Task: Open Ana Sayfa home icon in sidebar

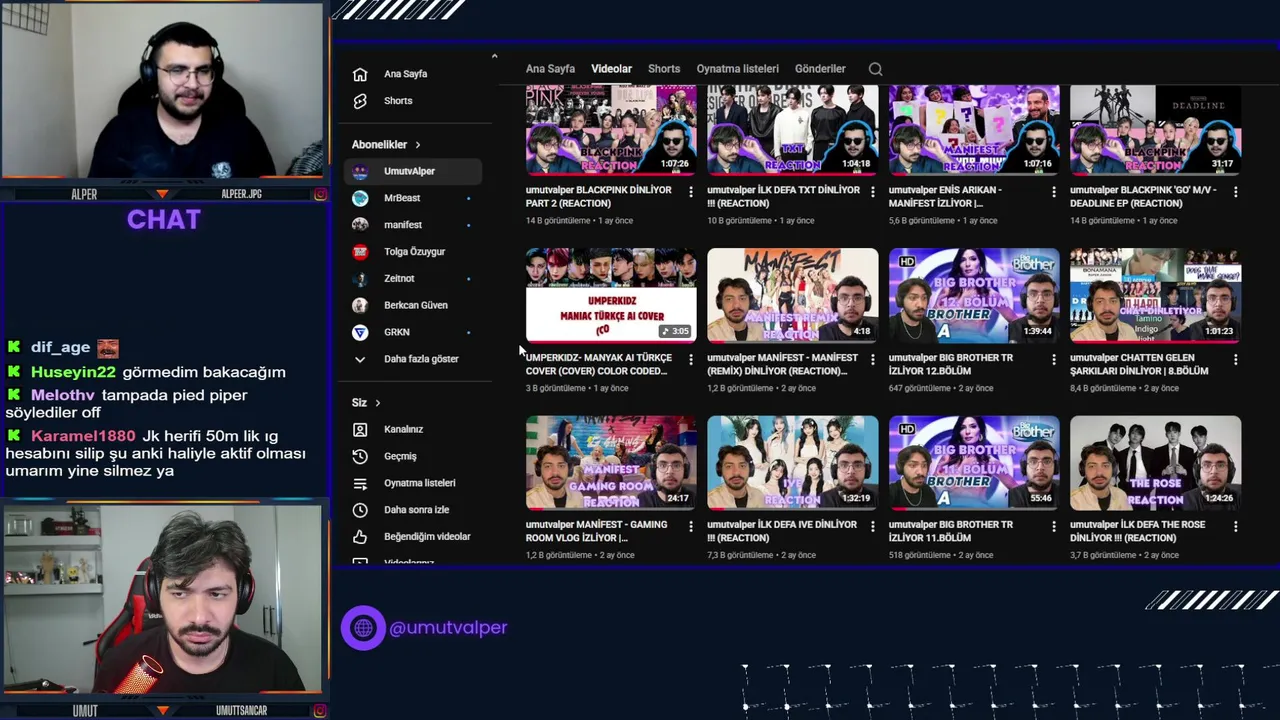Action: (x=360, y=74)
